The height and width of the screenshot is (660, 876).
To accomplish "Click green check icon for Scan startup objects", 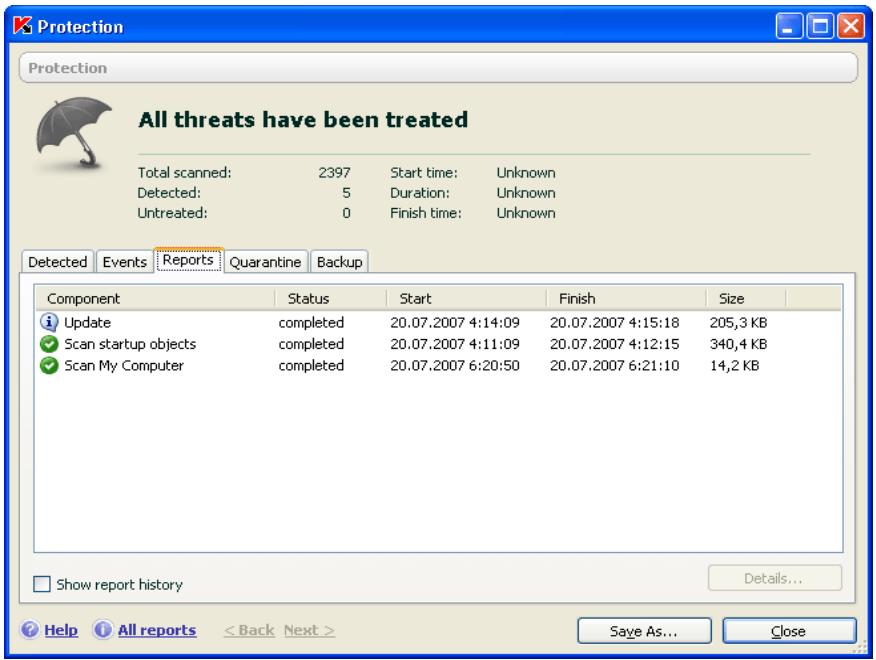I will (x=49, y=344).
